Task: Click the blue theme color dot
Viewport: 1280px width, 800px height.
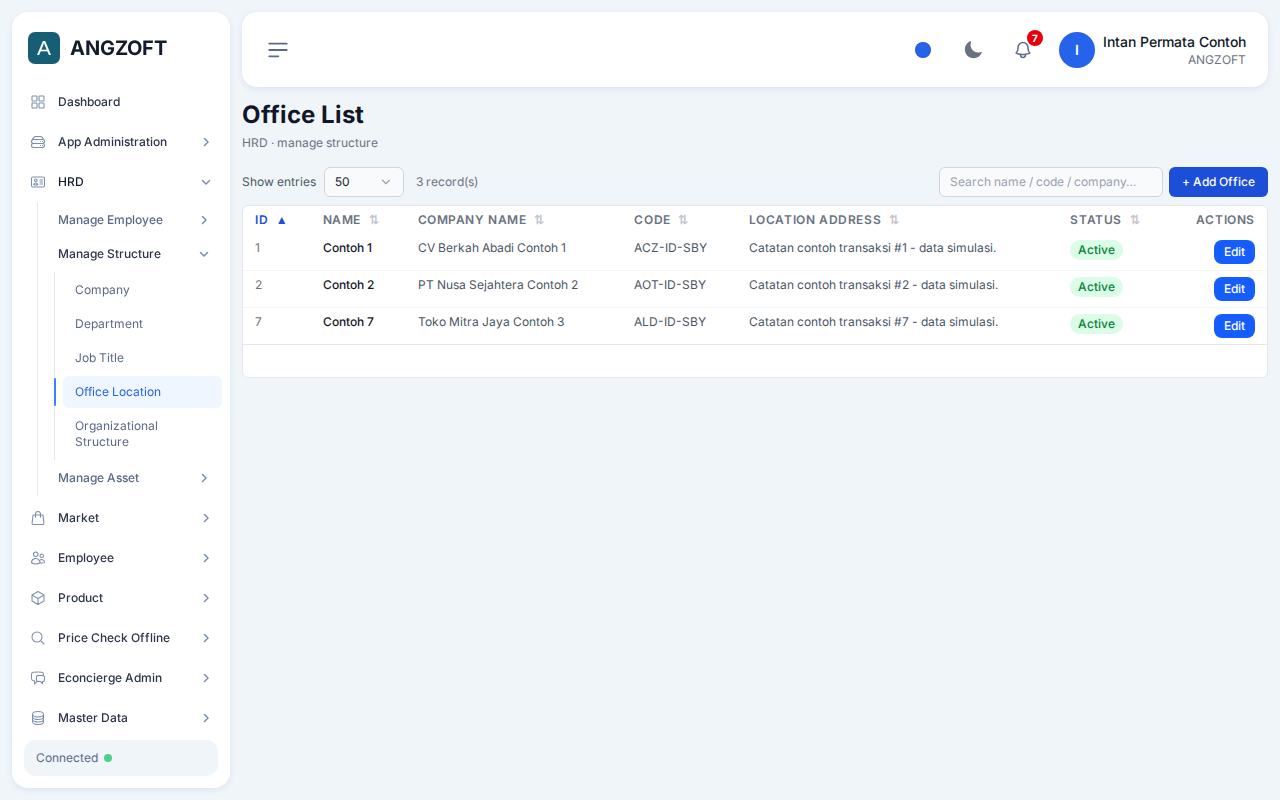Action: point(923,50)
